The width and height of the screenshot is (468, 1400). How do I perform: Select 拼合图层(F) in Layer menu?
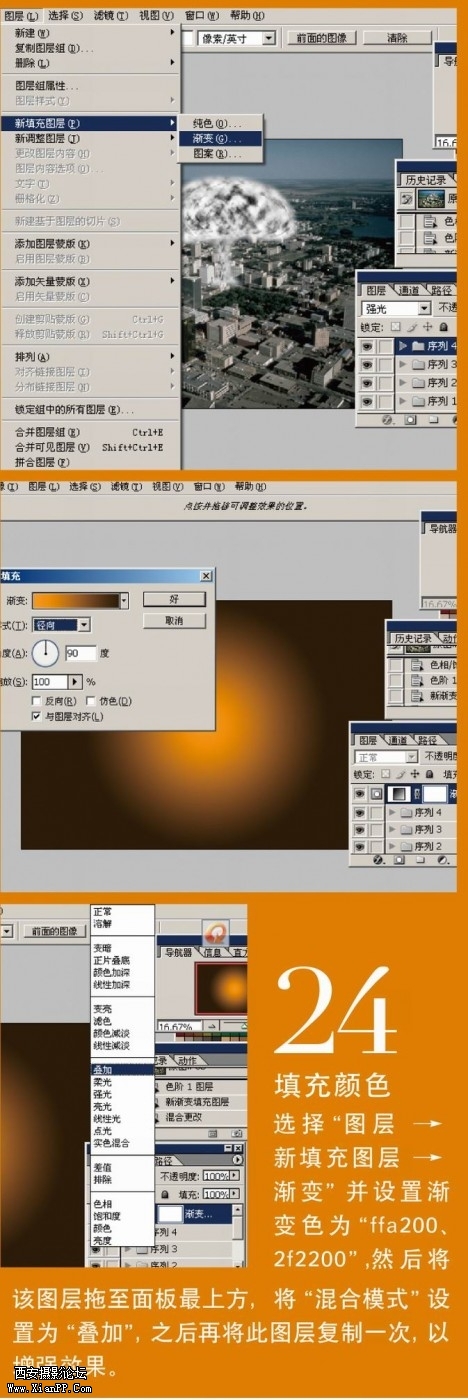[91, 462]
